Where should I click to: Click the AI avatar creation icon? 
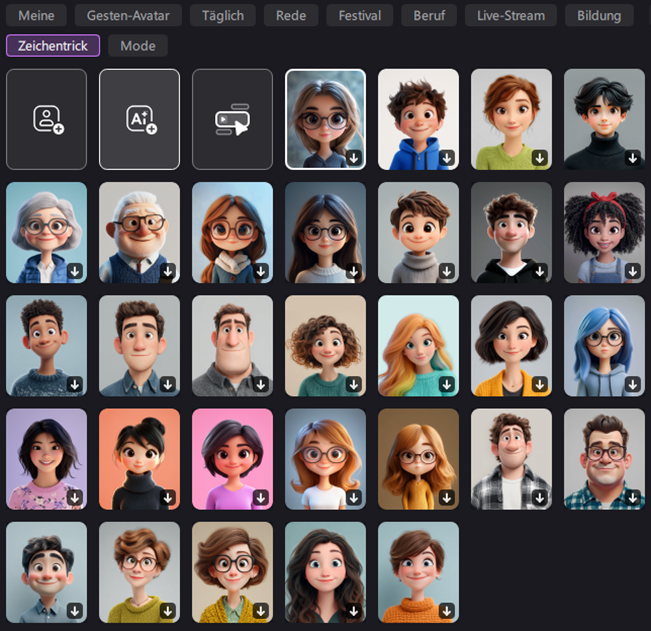tap(139, 119)
